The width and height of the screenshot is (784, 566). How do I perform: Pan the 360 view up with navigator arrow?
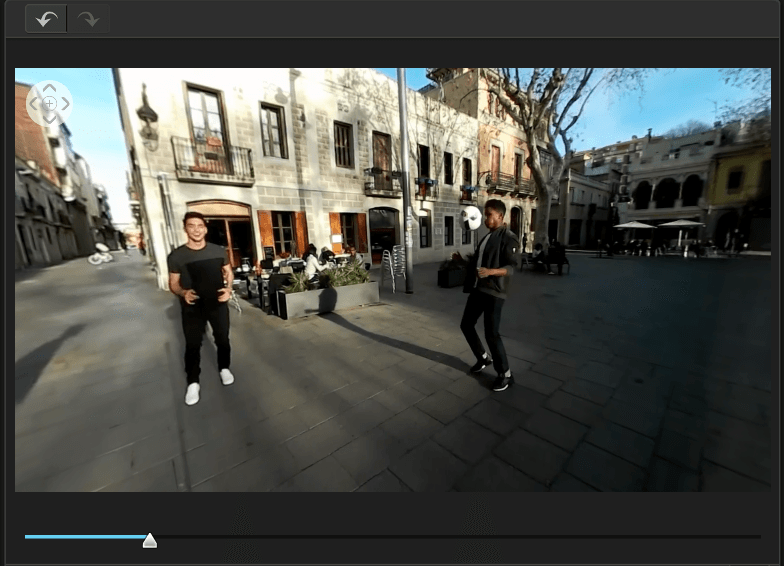49,88
